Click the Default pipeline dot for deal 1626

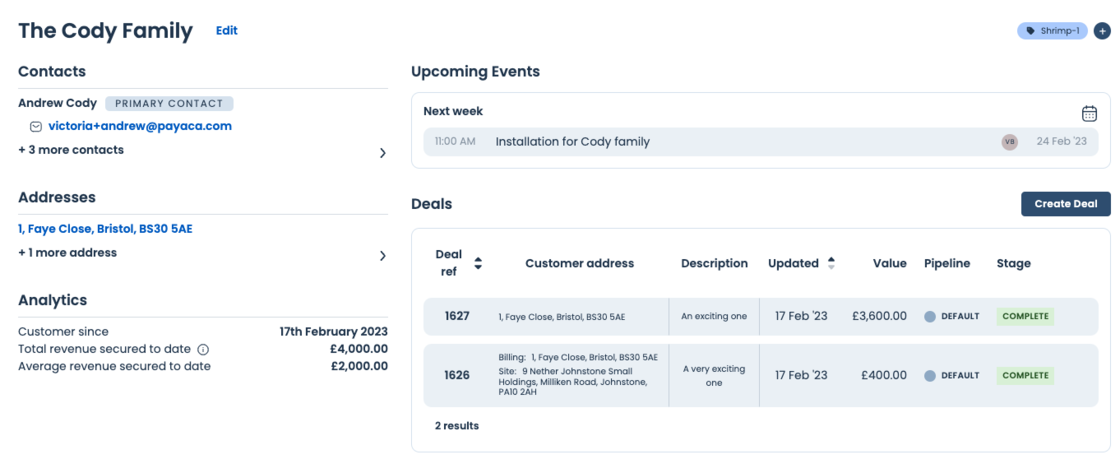(x=930, y=376)
